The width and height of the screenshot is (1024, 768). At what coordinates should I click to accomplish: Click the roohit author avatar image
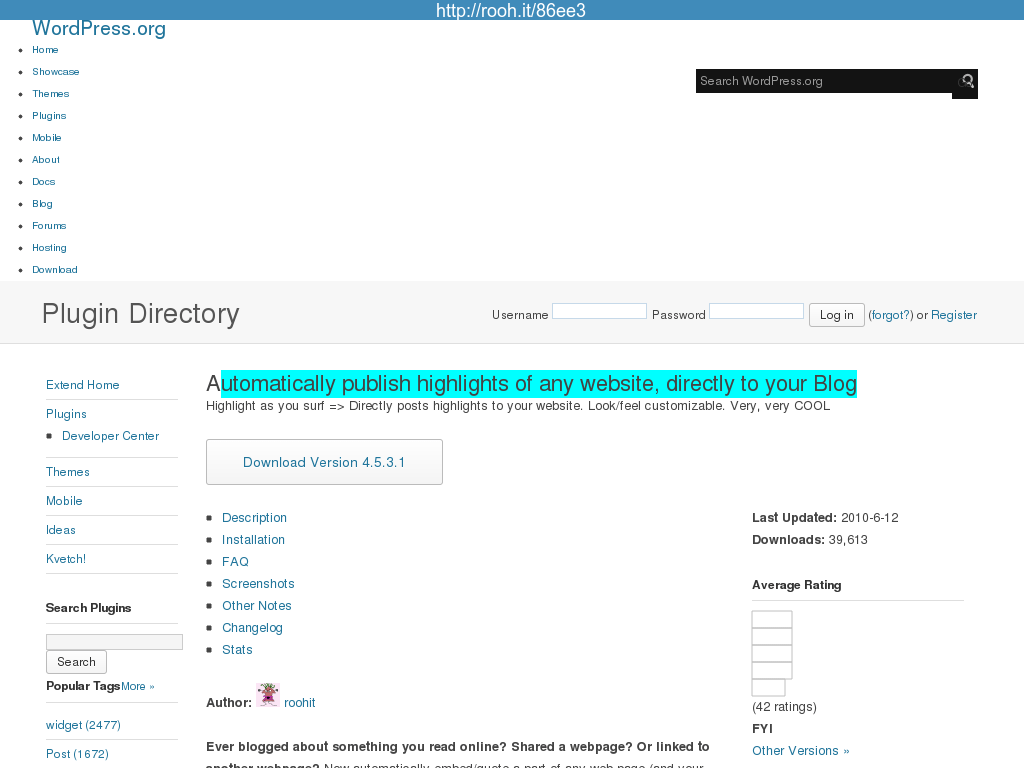(267, 695)
